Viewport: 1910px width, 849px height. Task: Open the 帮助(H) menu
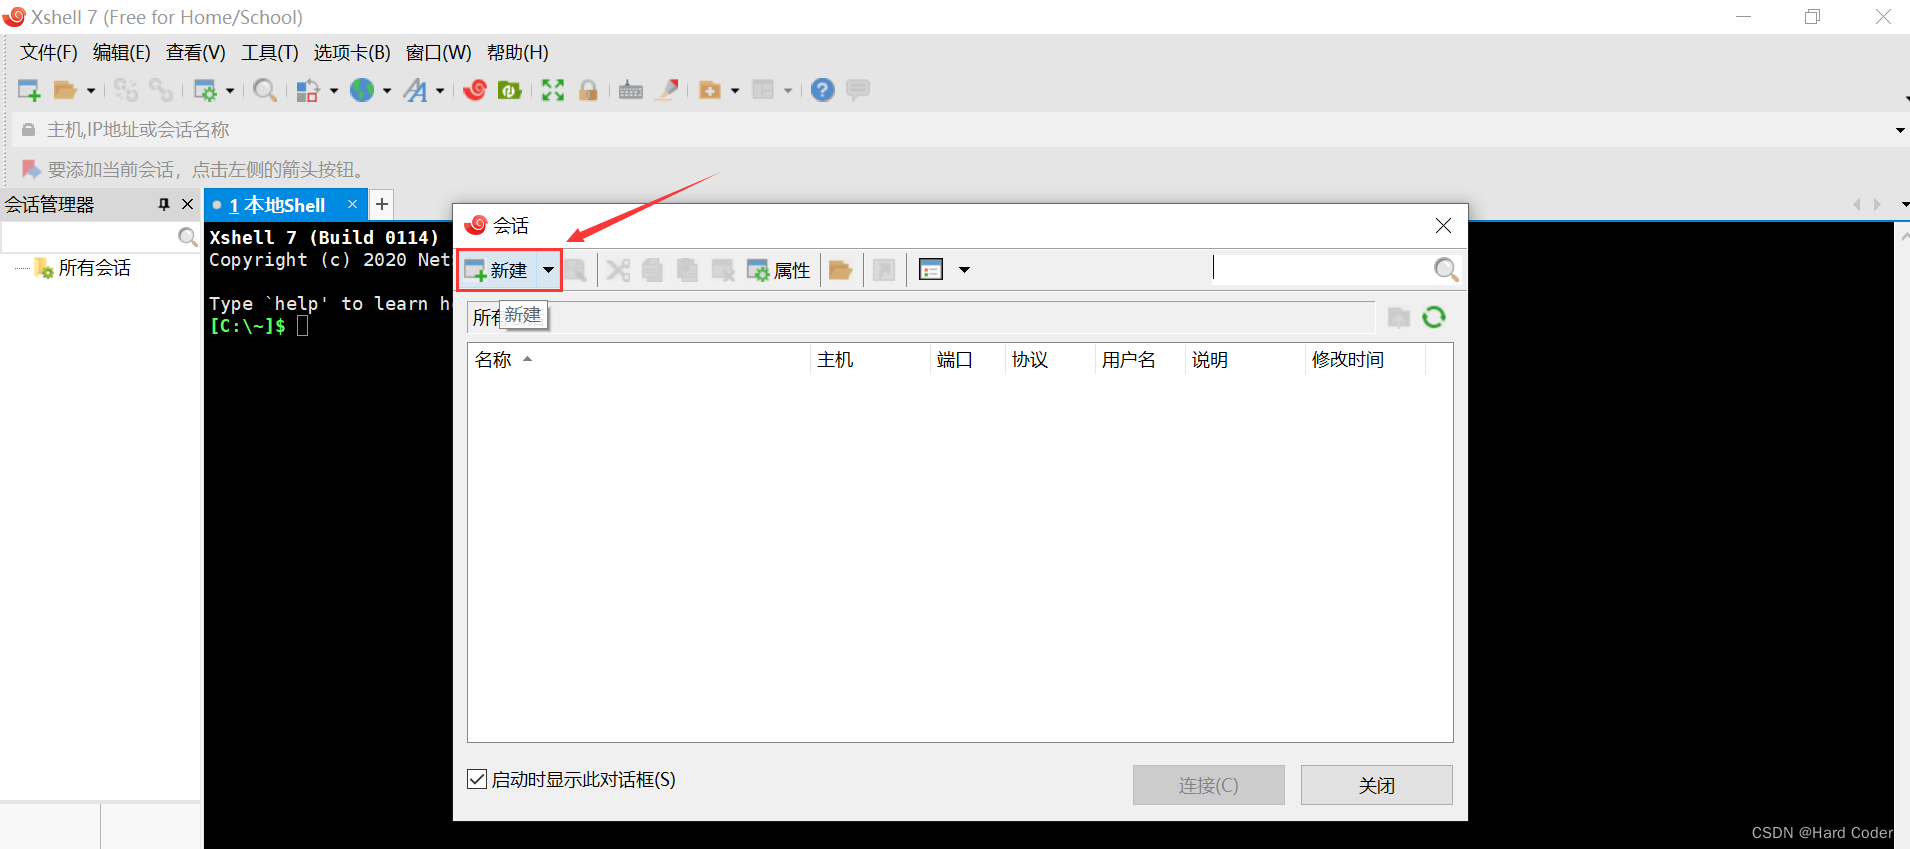[x=518, y=53]
